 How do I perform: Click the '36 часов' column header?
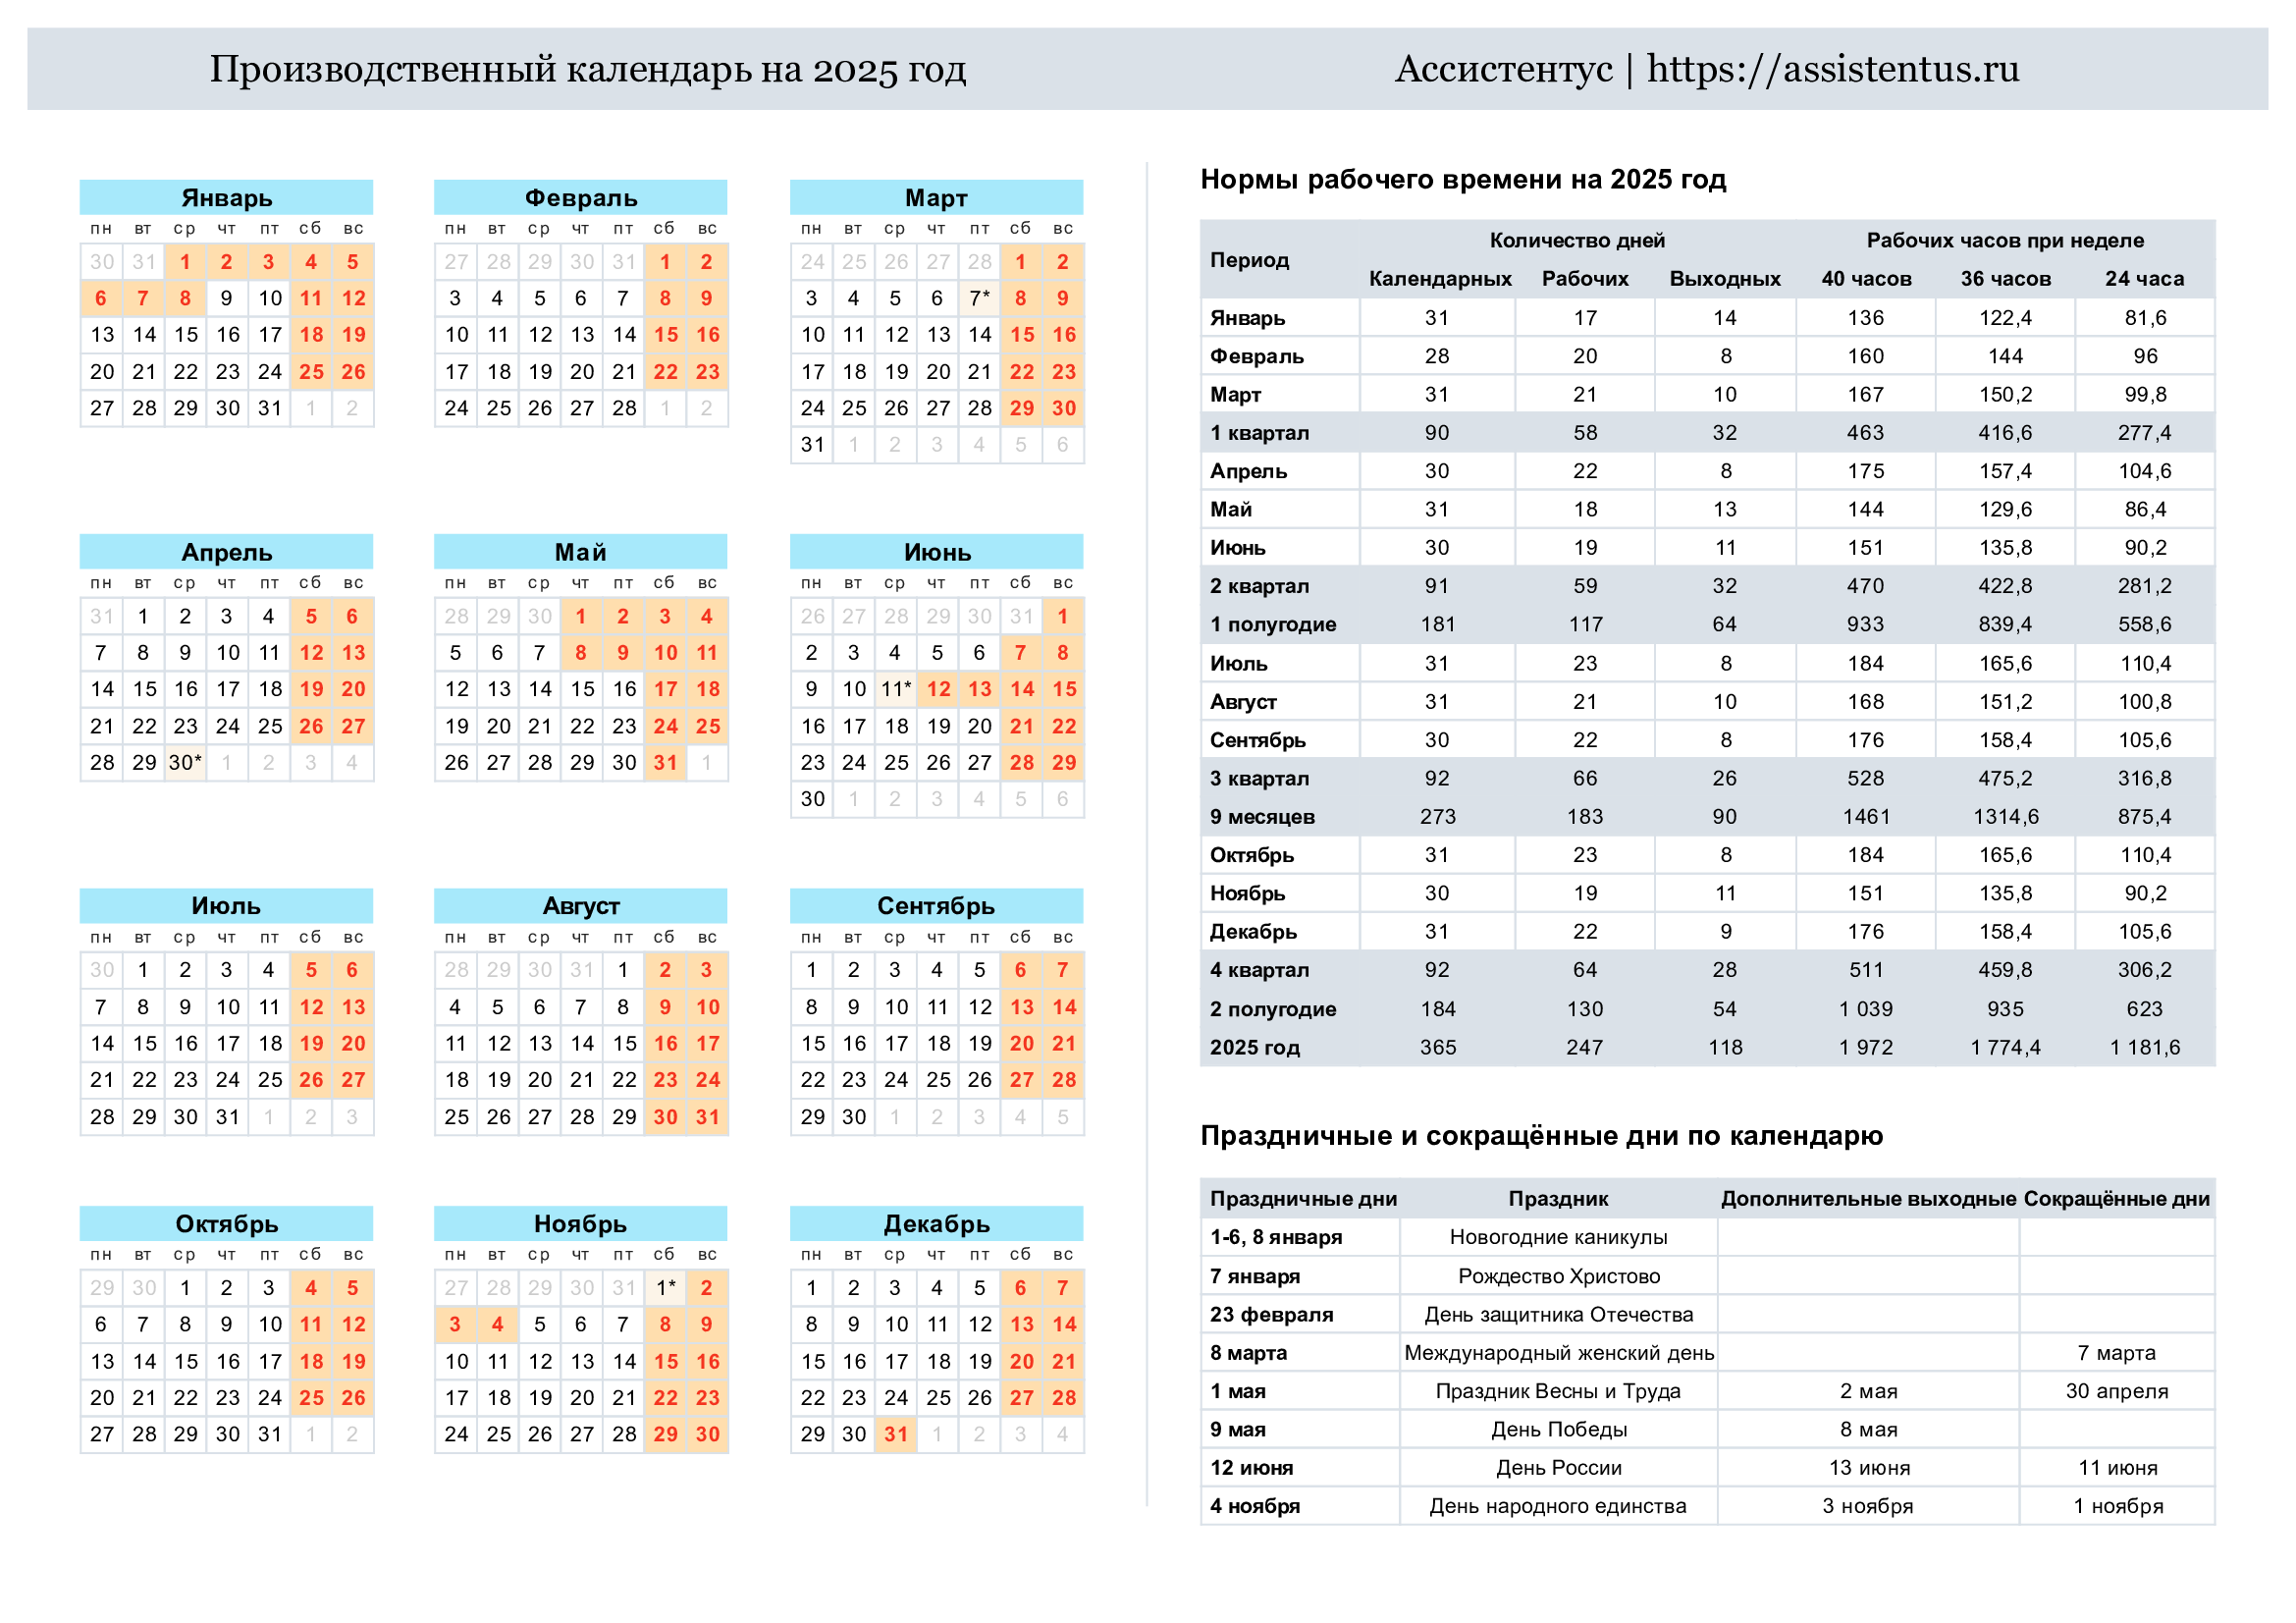click(2005, 279)
